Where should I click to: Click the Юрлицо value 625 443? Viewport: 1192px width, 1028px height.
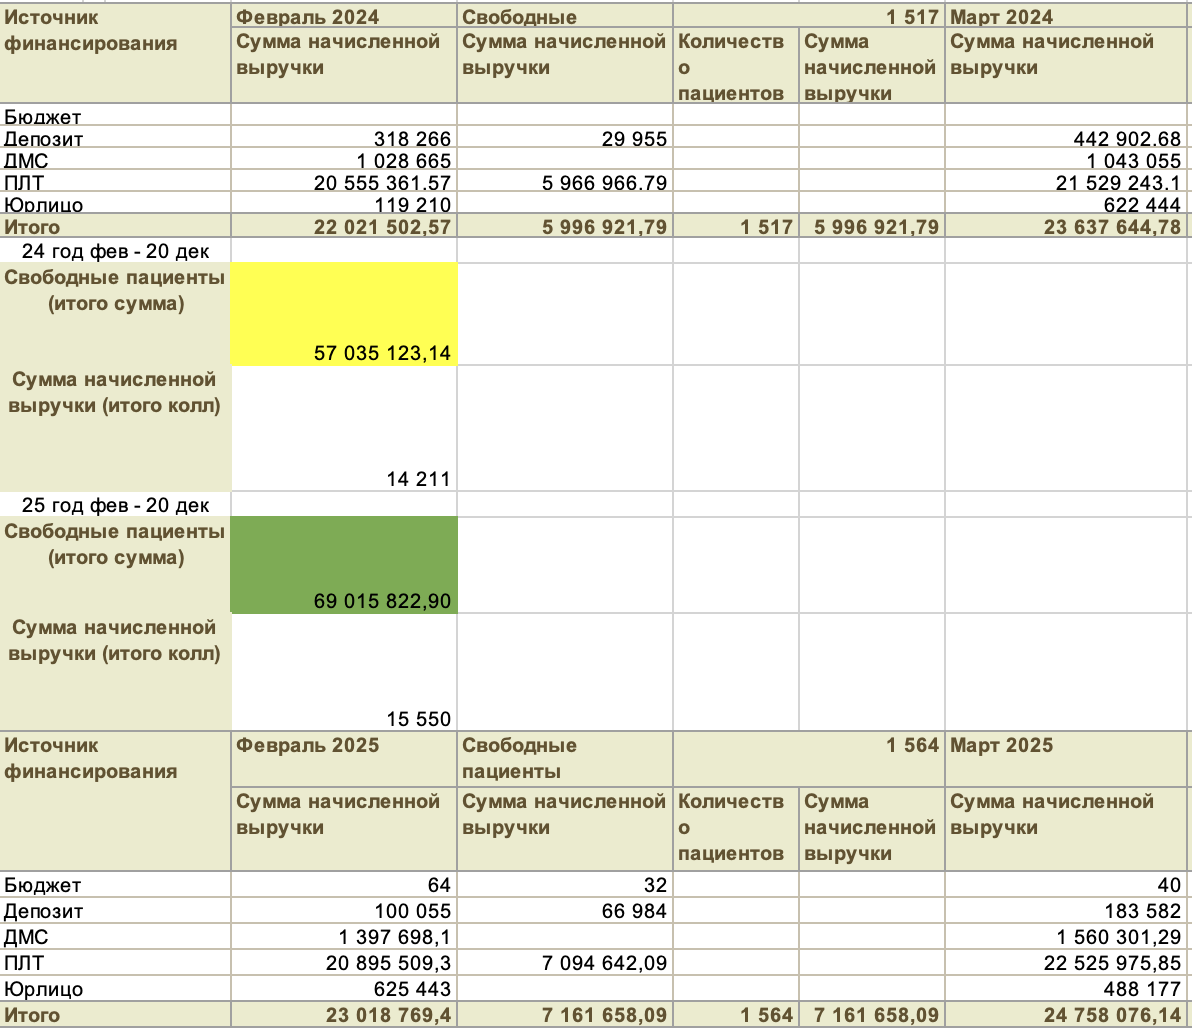click(x=344, y=988)
